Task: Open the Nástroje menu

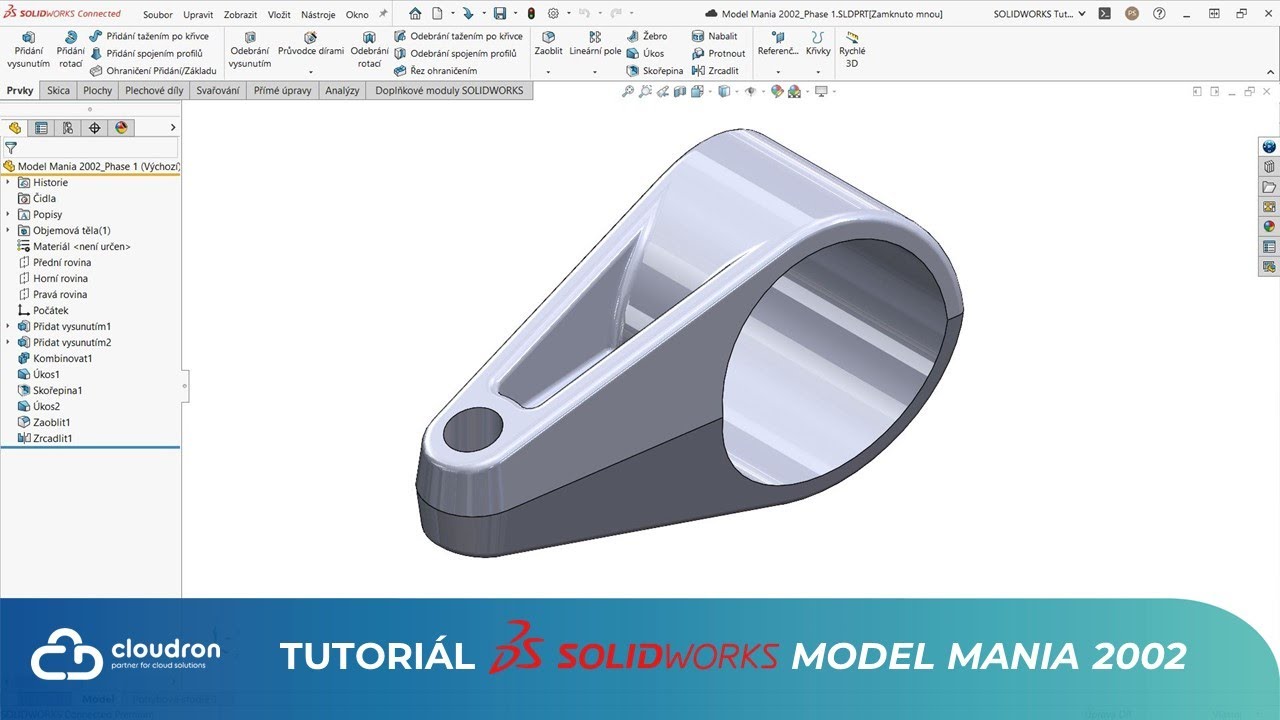Action: point(318,15)
